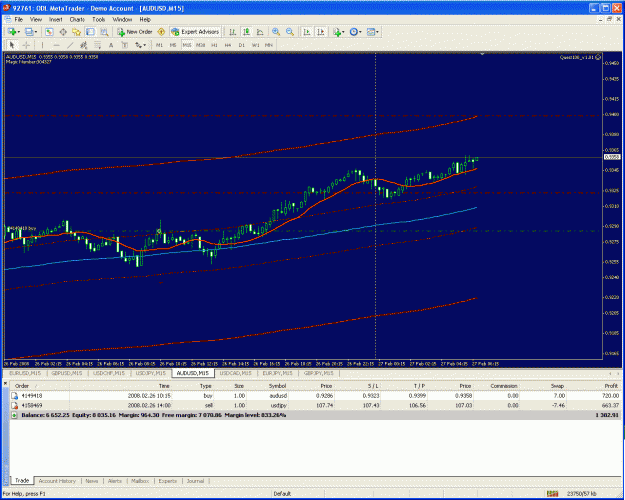The height and width of the screenshot is (500, 625).
Task: Select the crosshair tool
Action: click(x=26, y=45)
